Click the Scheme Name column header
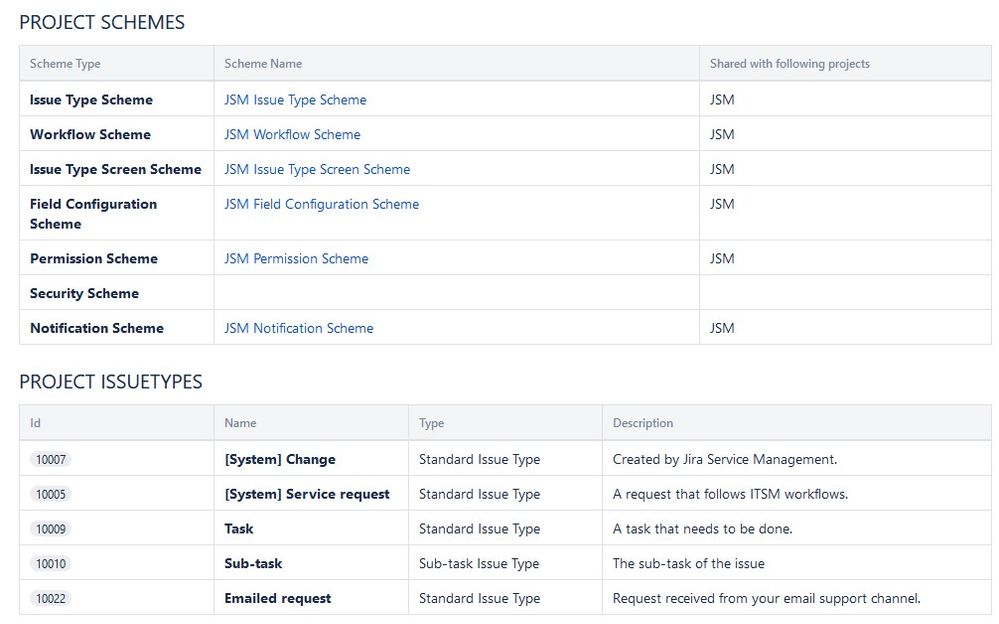The image size is (999, 624). point(263,64)
